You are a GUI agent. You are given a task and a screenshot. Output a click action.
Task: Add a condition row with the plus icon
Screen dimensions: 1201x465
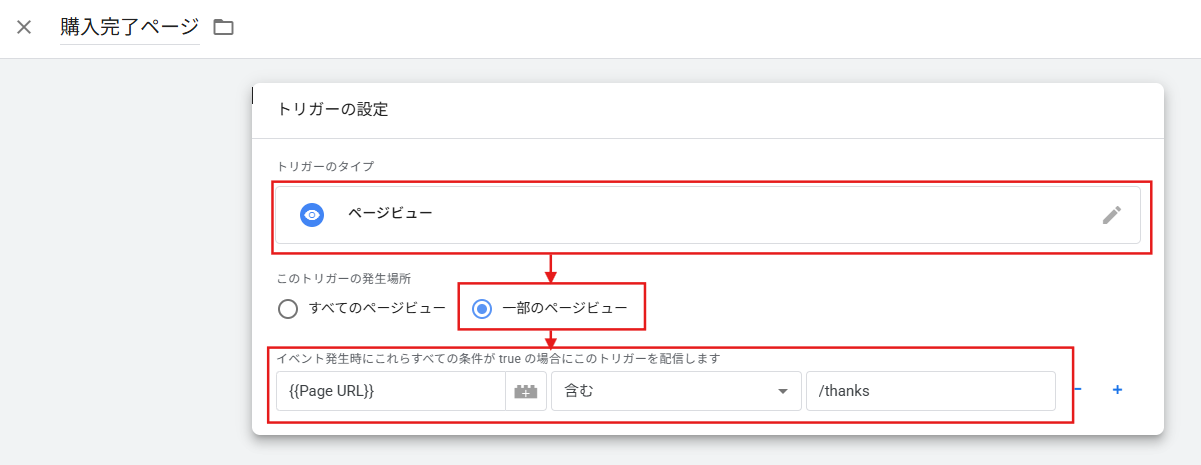pos(1117,390)
